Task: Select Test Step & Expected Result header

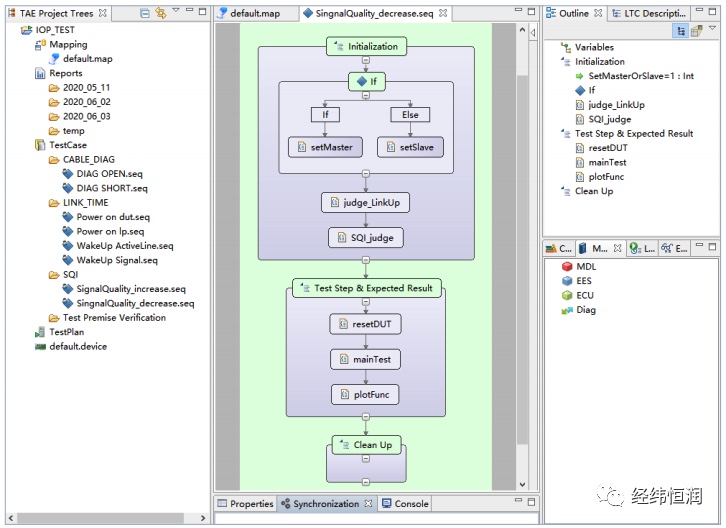Action: click(x=367, y=288)
